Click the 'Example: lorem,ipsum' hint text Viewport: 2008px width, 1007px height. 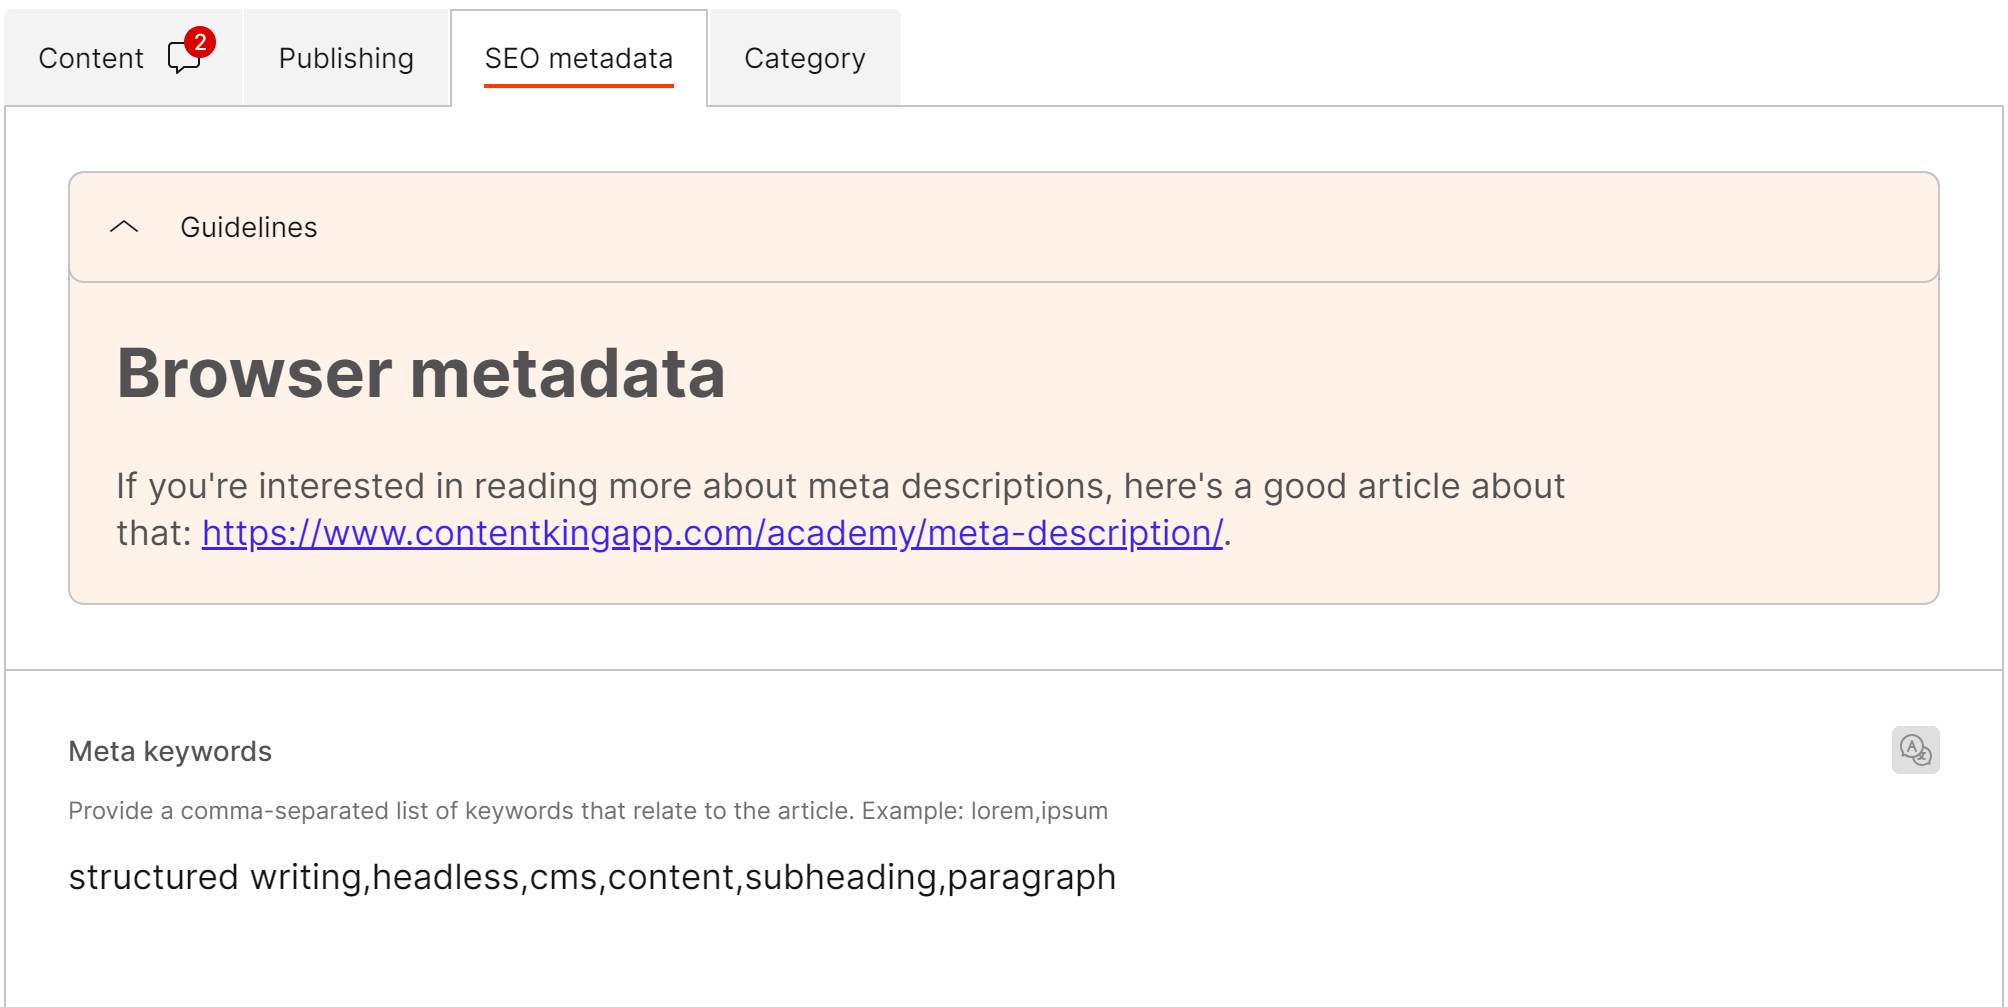click(984, 811)
